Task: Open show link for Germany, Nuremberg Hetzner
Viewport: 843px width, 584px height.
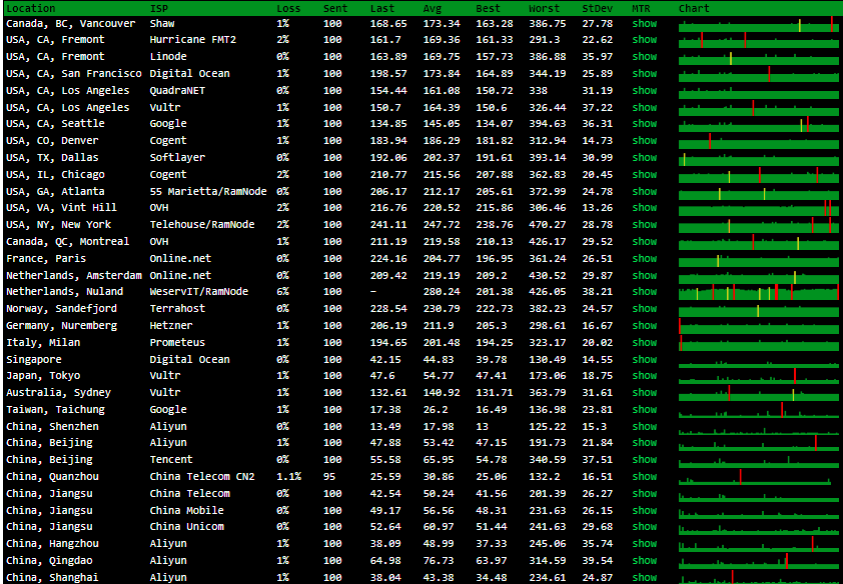Action: point(644,326)
